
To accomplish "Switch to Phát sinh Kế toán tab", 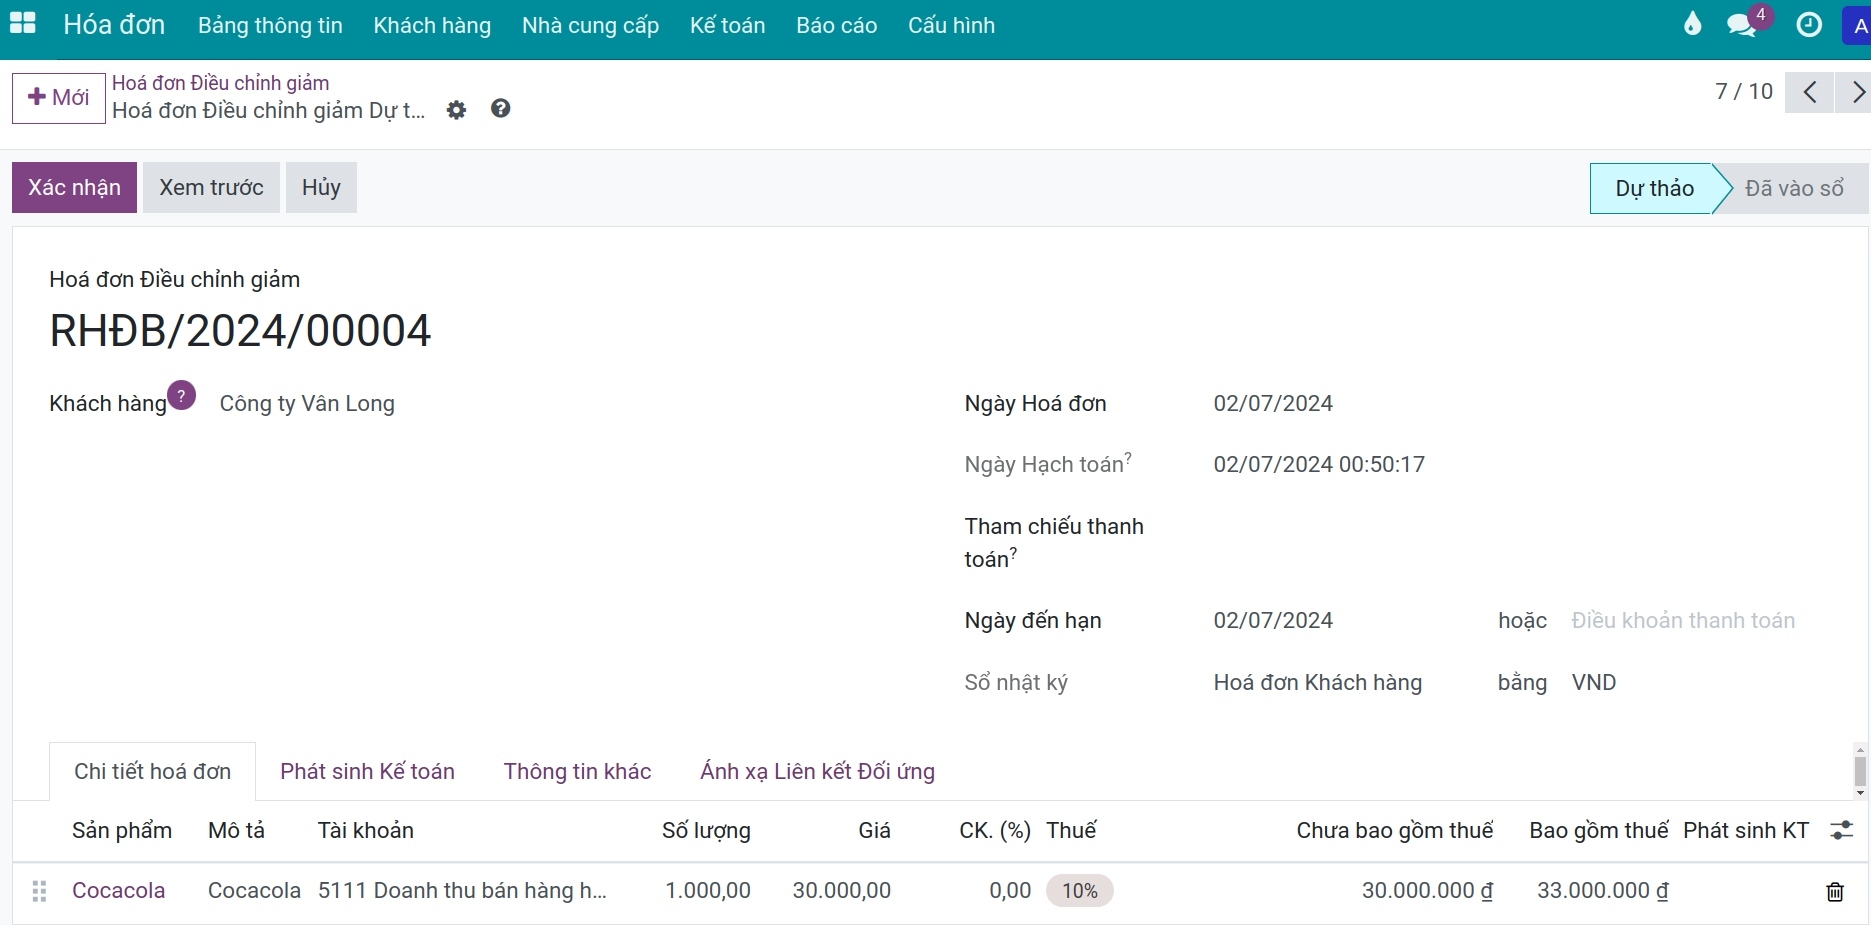I will pos(367,772).
